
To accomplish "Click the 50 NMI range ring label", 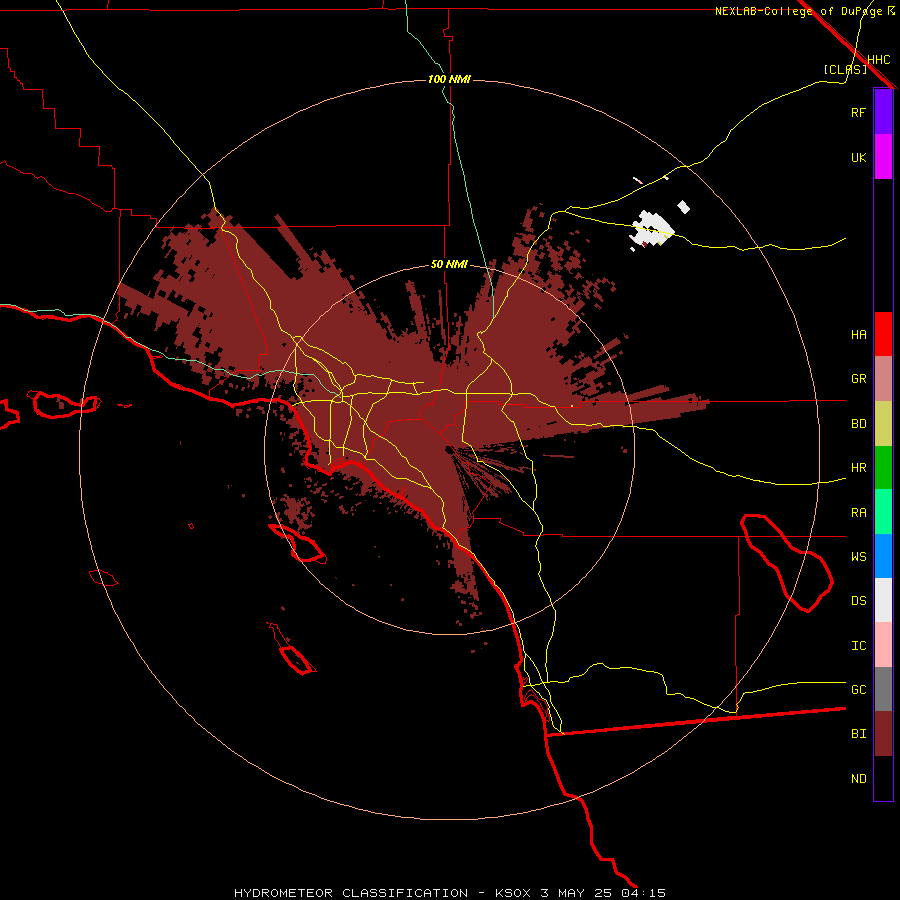I will [449, 264].
